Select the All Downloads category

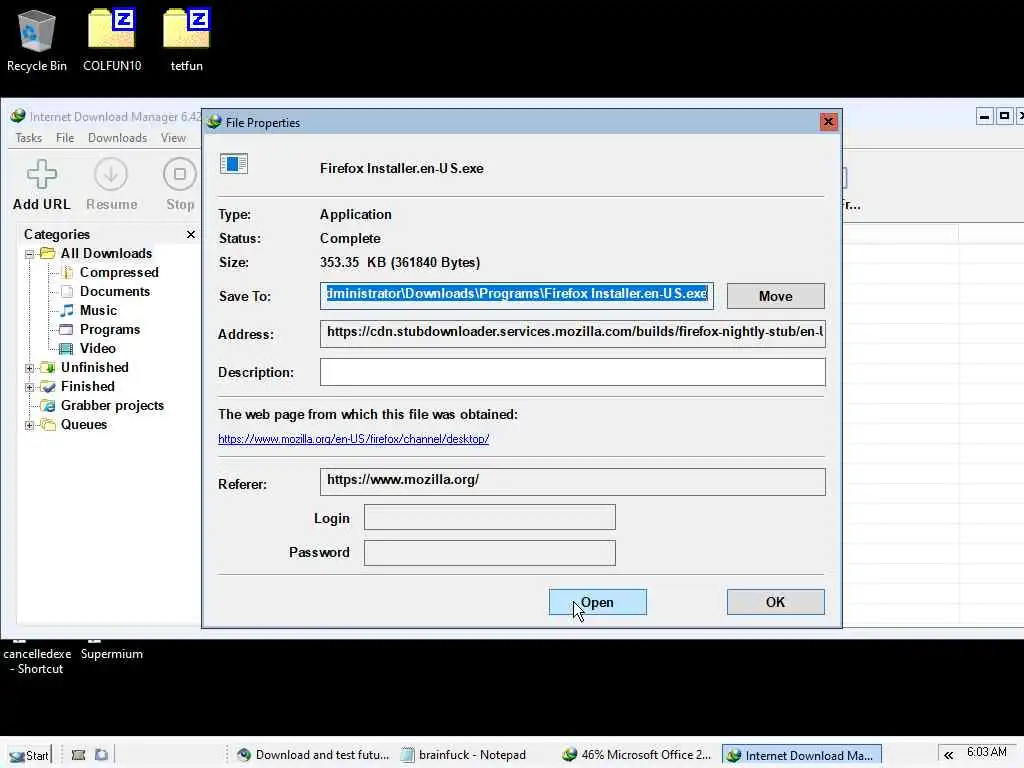coord(106,253)
